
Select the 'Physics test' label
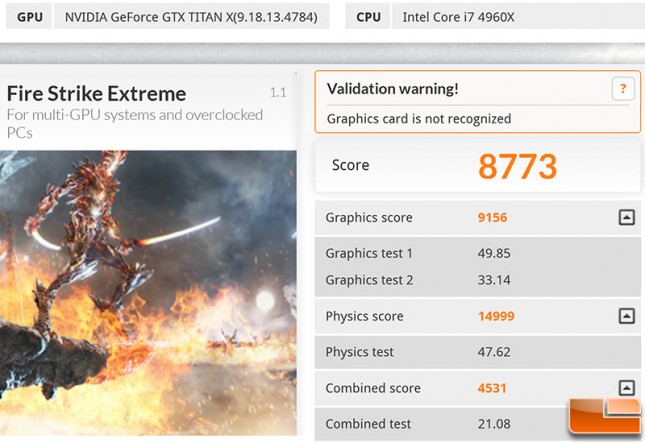point(360,352)
